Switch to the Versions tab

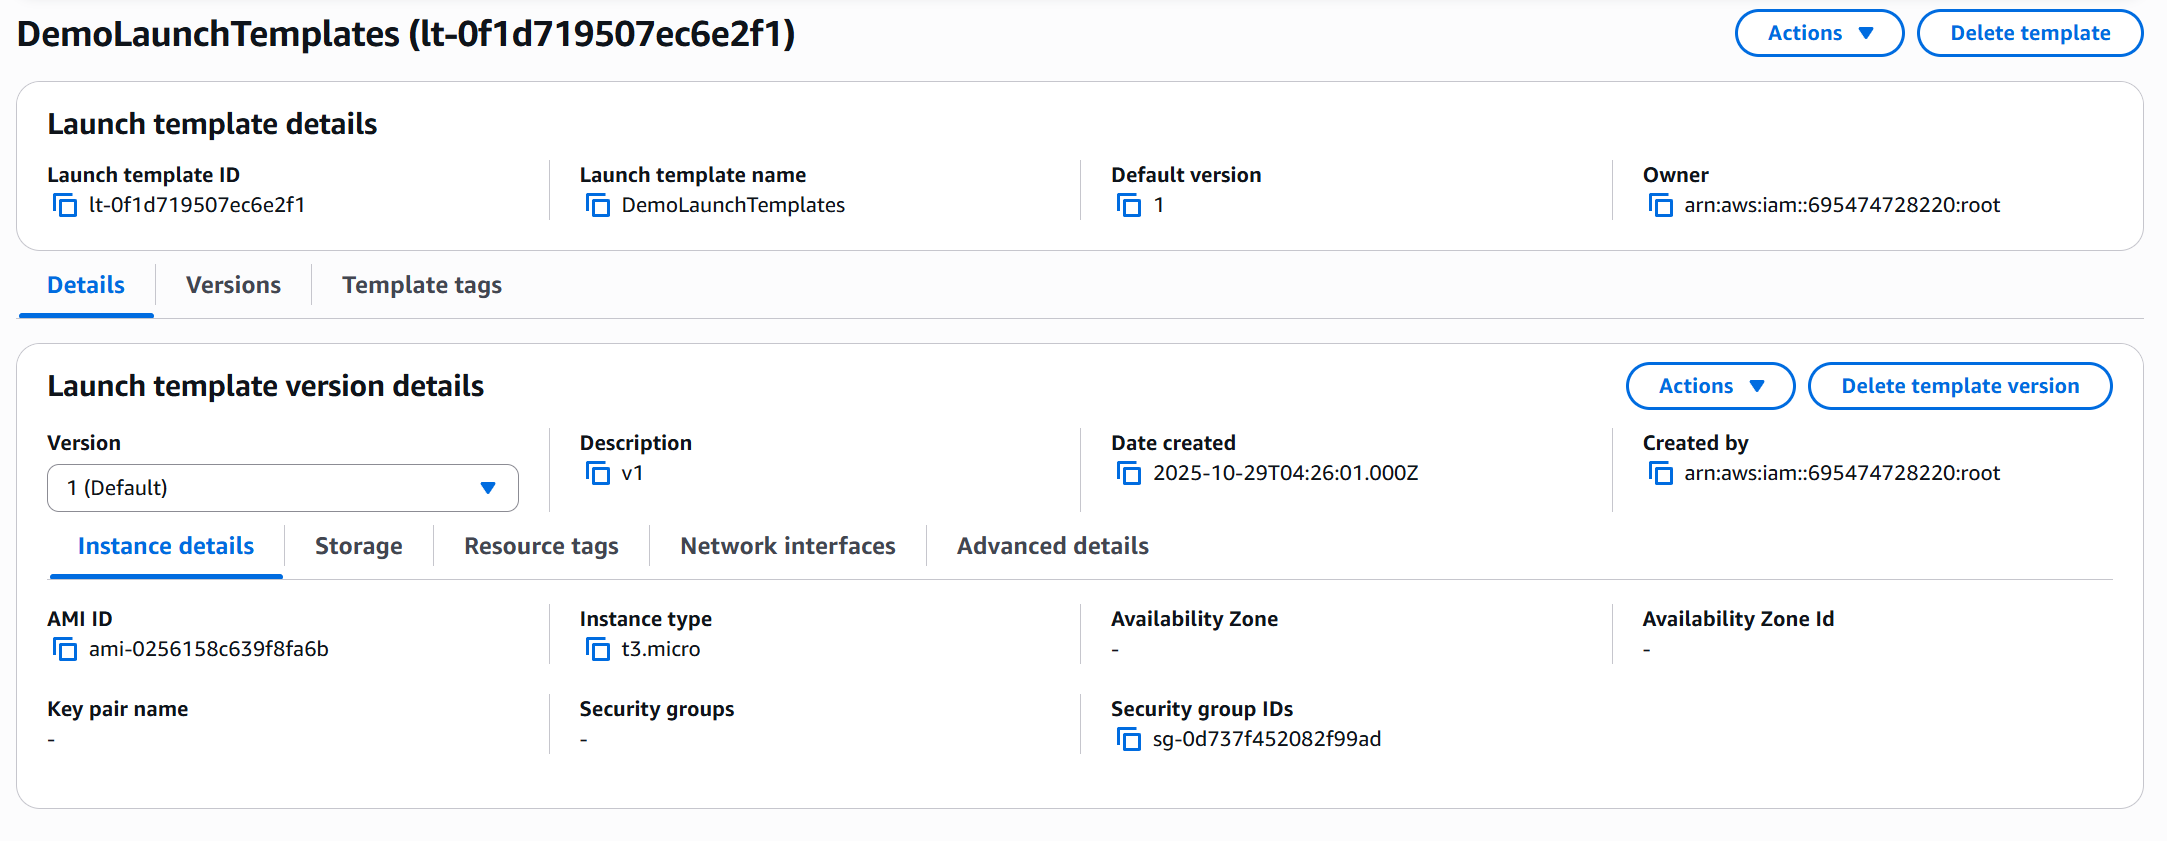(x=233, y=285)
